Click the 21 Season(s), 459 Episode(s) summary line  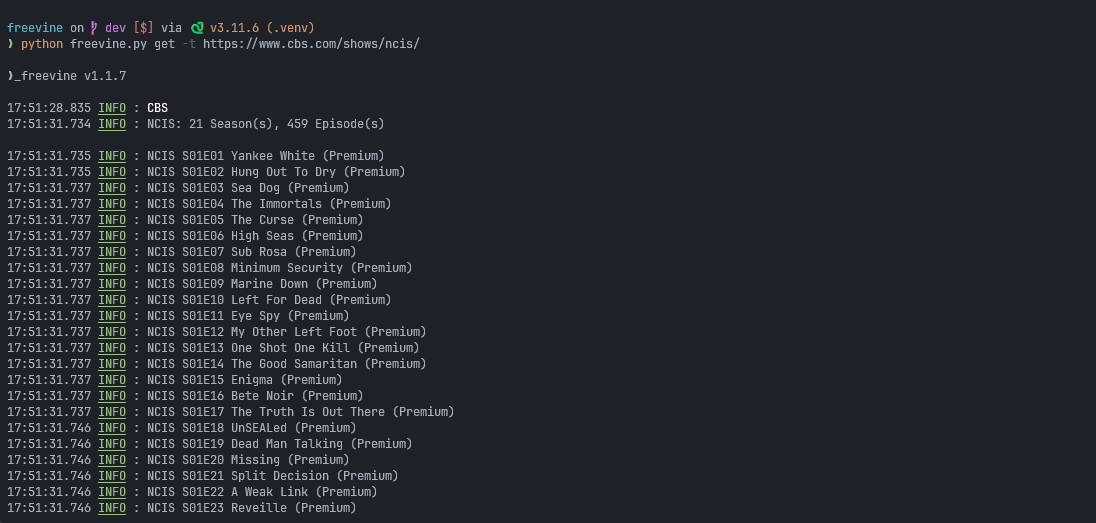[265, 124]
